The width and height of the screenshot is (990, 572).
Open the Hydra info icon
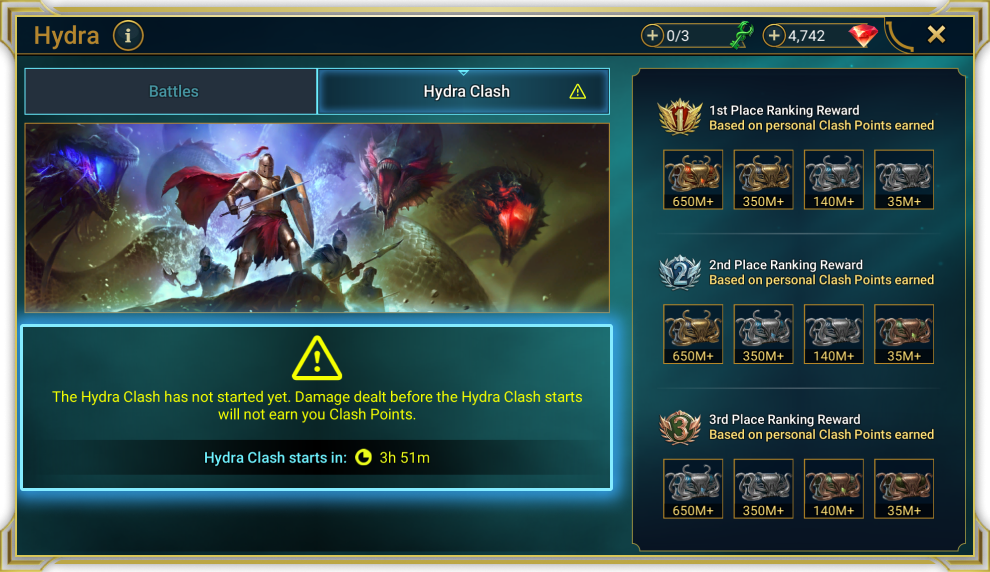tap(128, 35)
